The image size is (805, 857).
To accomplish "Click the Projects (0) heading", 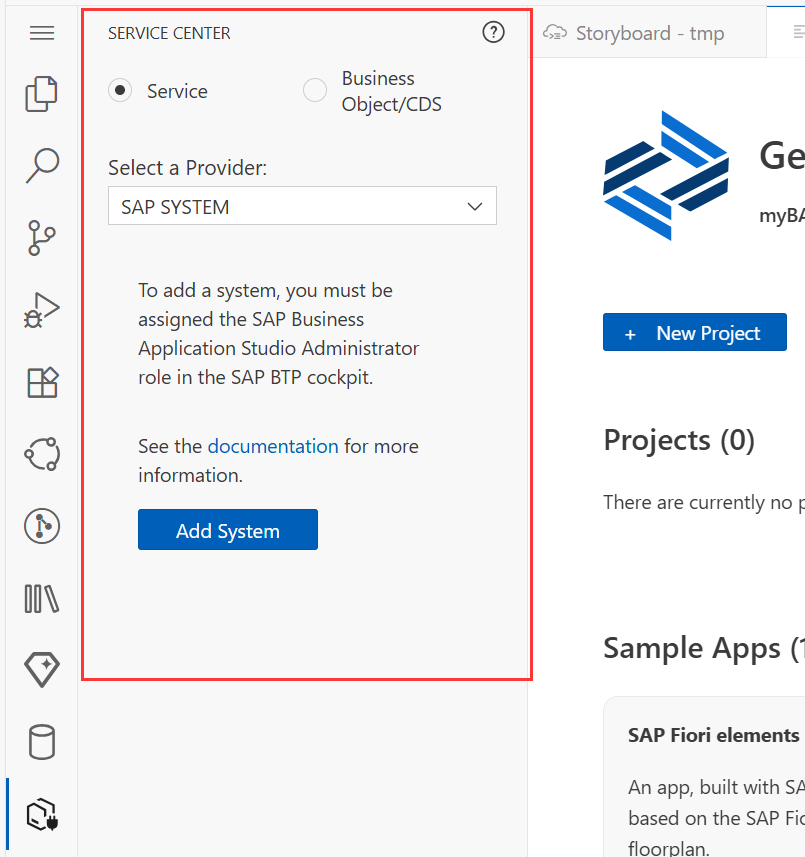I will coord(679,440).
